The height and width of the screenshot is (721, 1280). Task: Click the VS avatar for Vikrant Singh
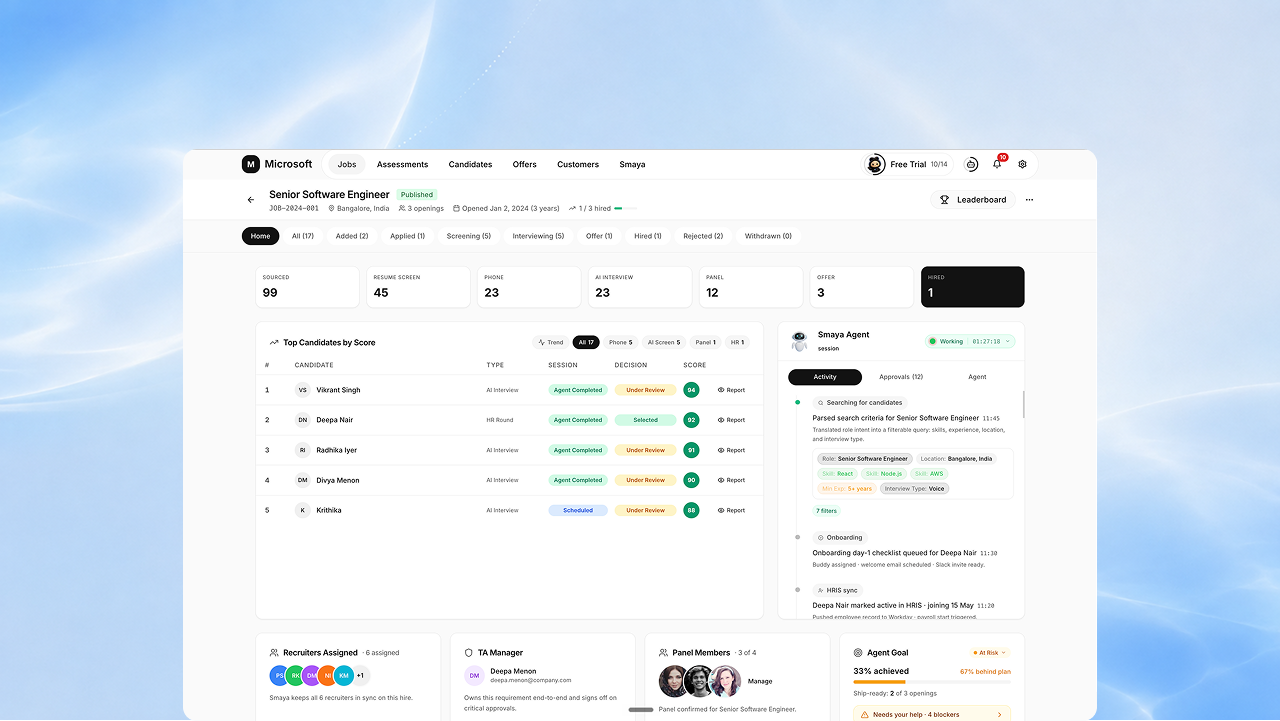(x=302, y=390)
